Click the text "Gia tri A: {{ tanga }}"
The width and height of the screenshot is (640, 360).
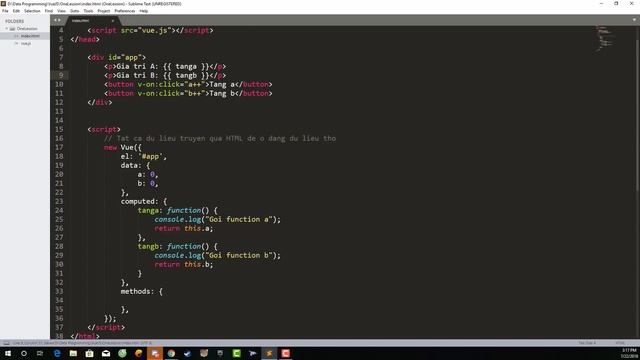(163, 67)
